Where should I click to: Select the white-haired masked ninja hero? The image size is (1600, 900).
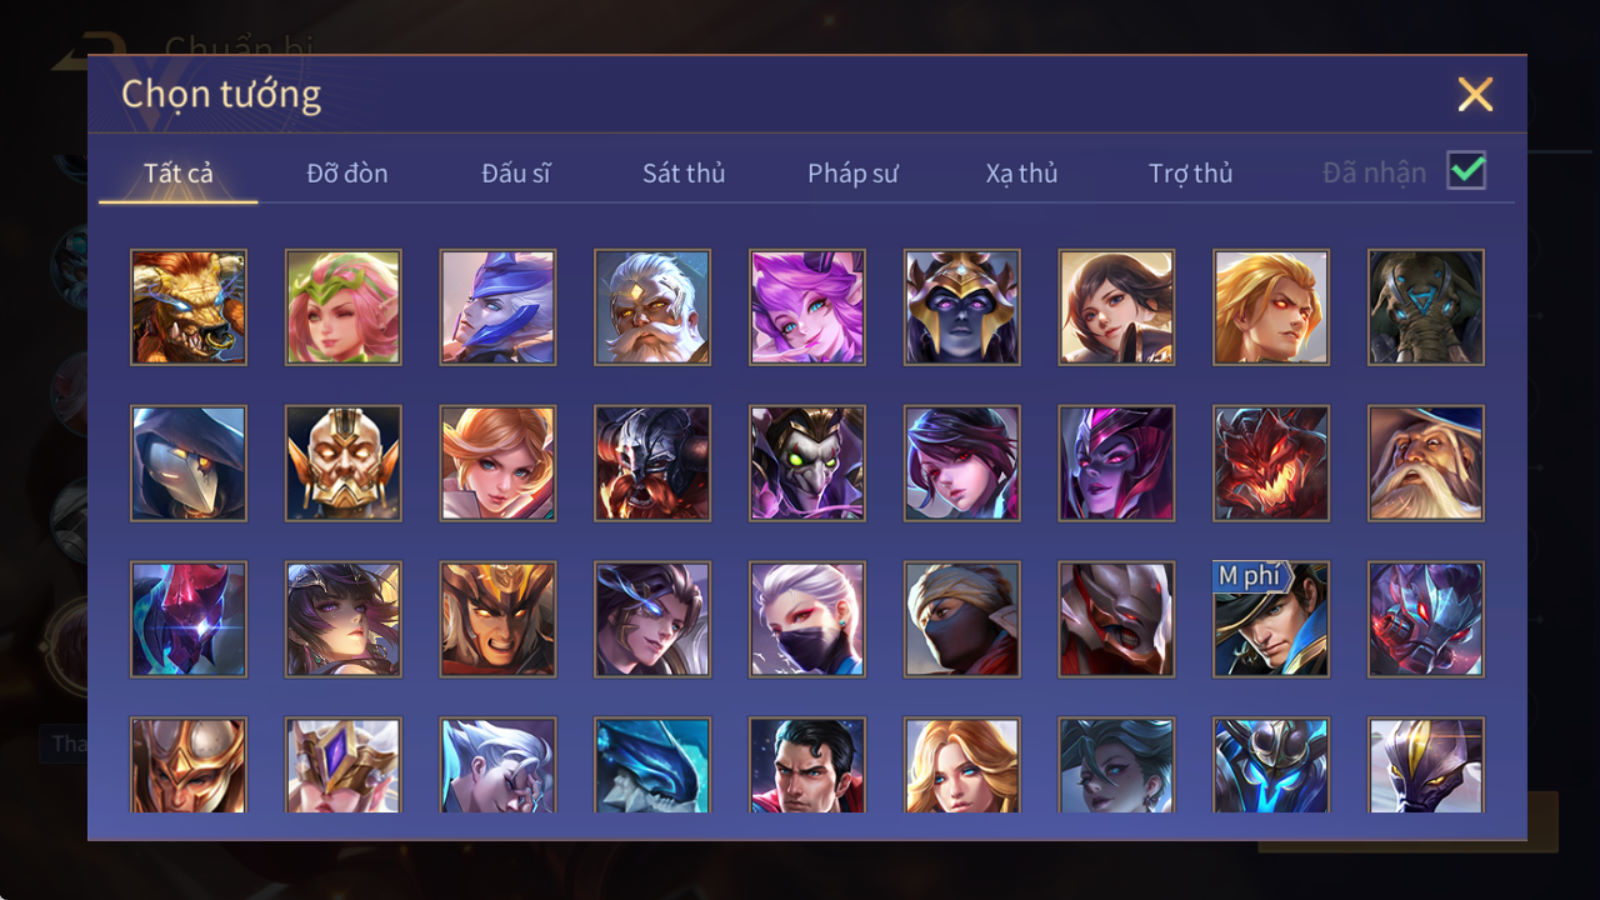pyautogui.click(x=807, y=619)
